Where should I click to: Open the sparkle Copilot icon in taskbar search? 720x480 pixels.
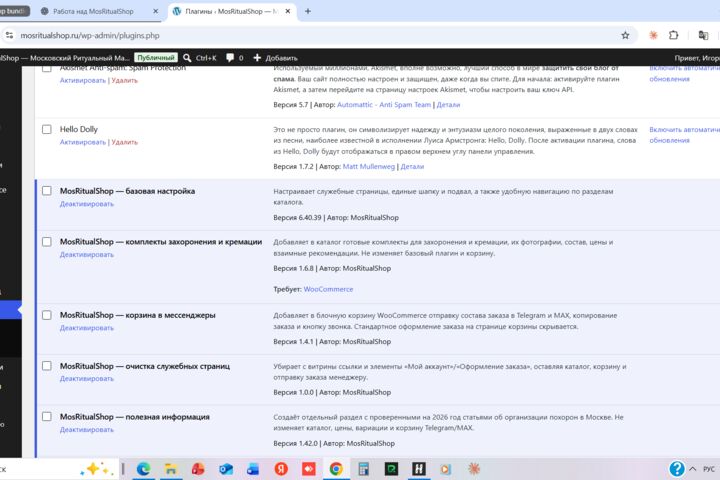[x=96, y=469]
